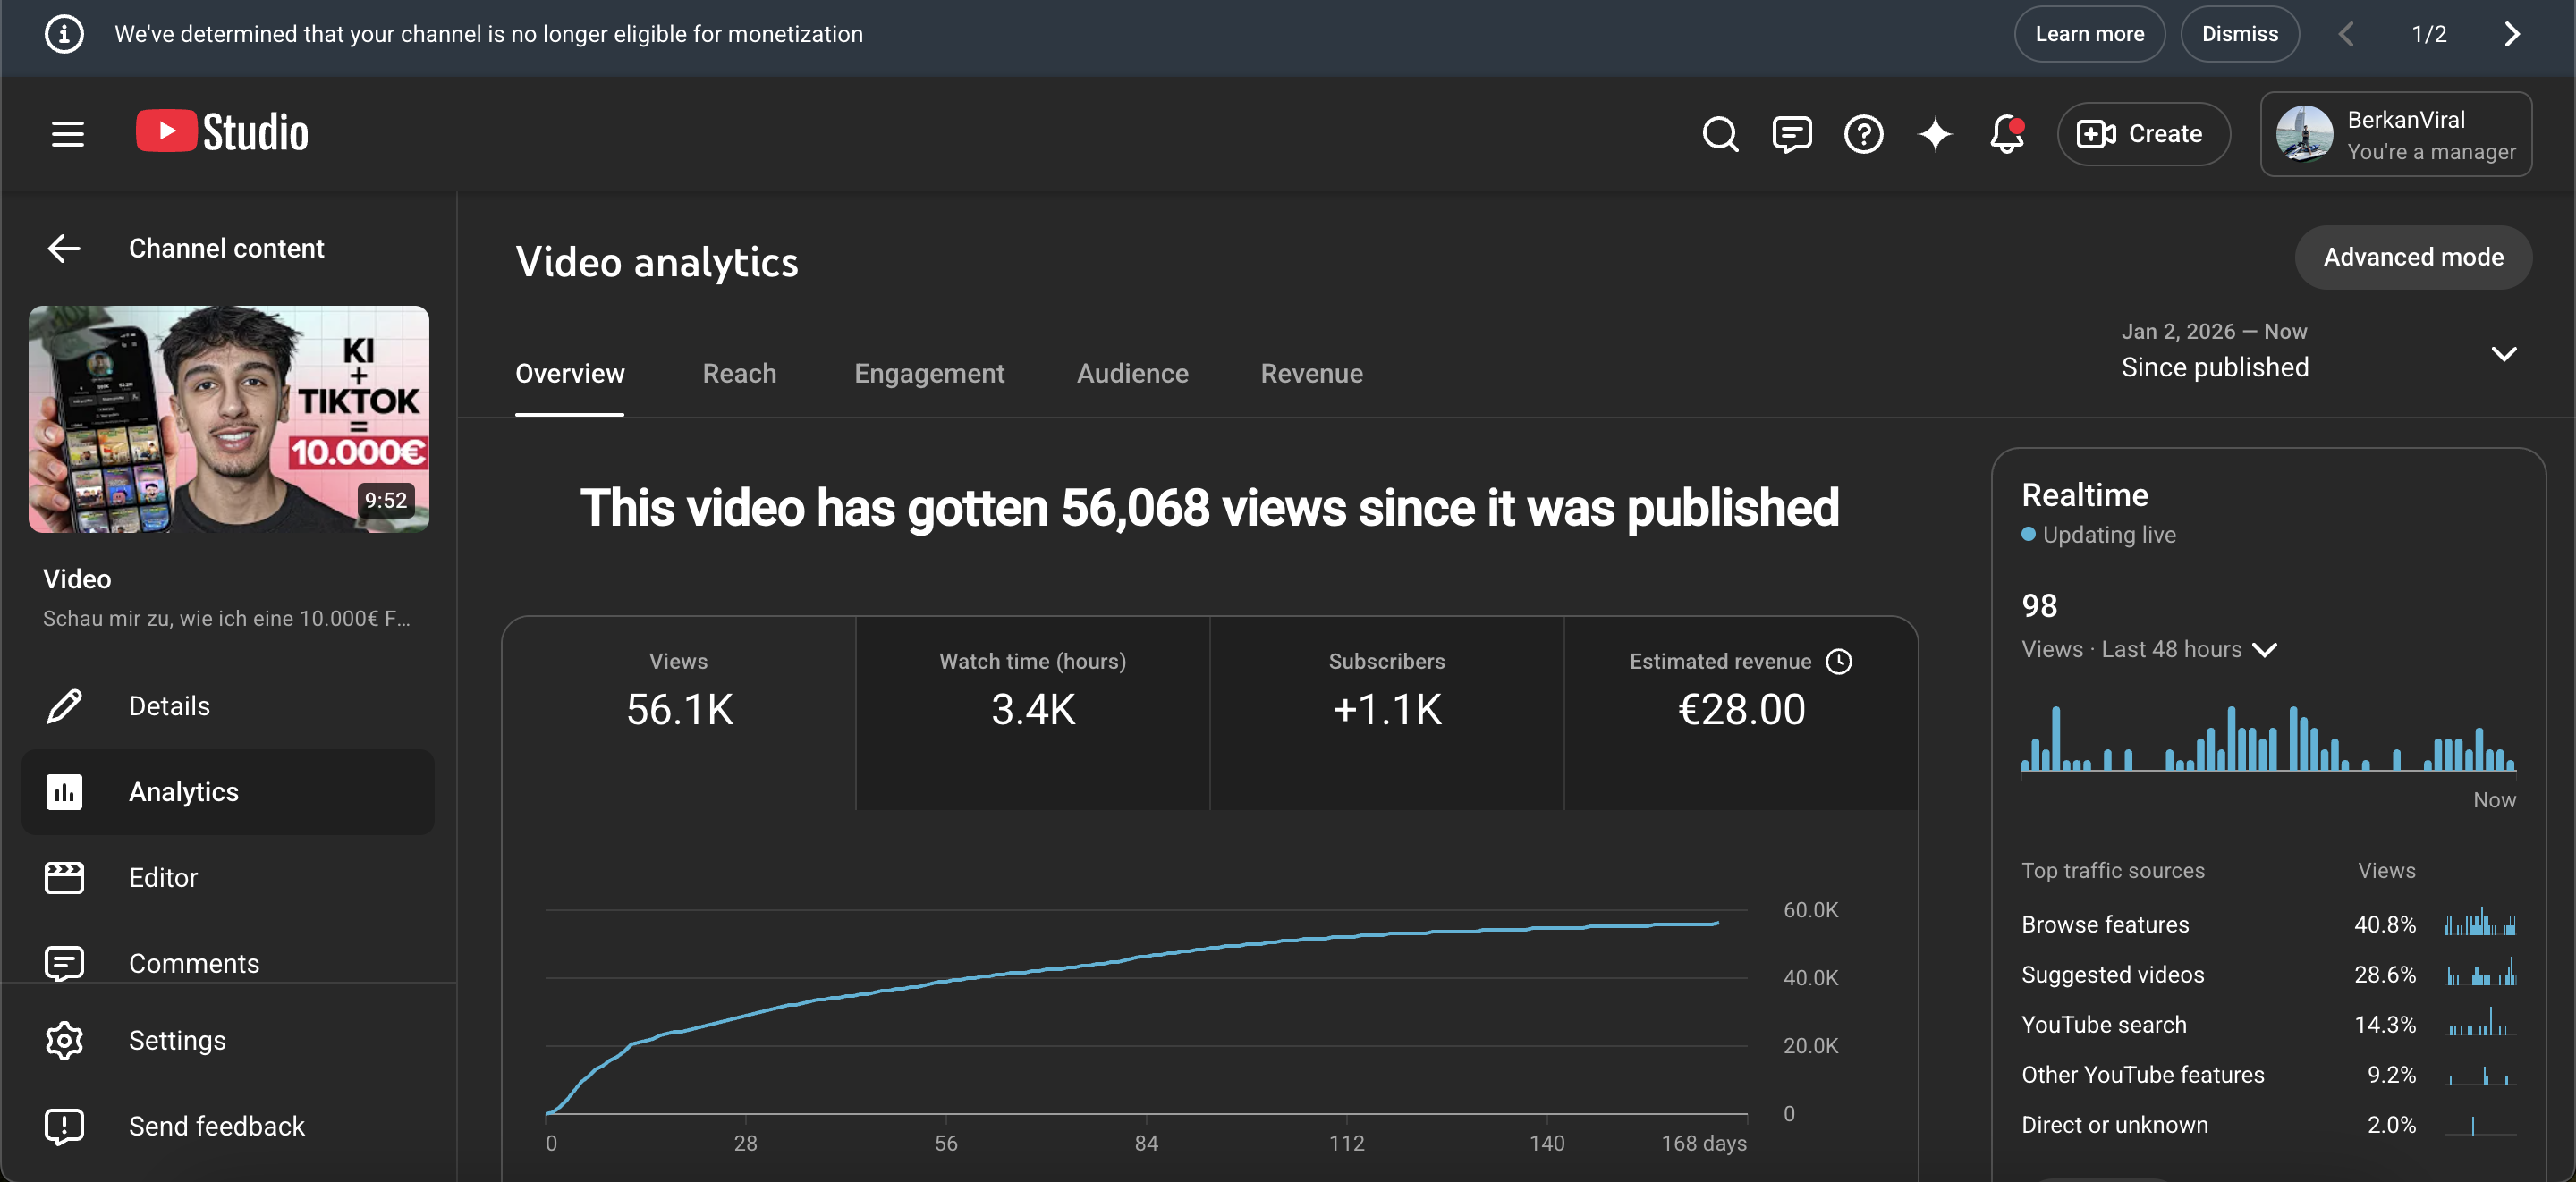The image size is (2576, 1182).
Task: Select the Subscribers metric card
Action: 1386,712
